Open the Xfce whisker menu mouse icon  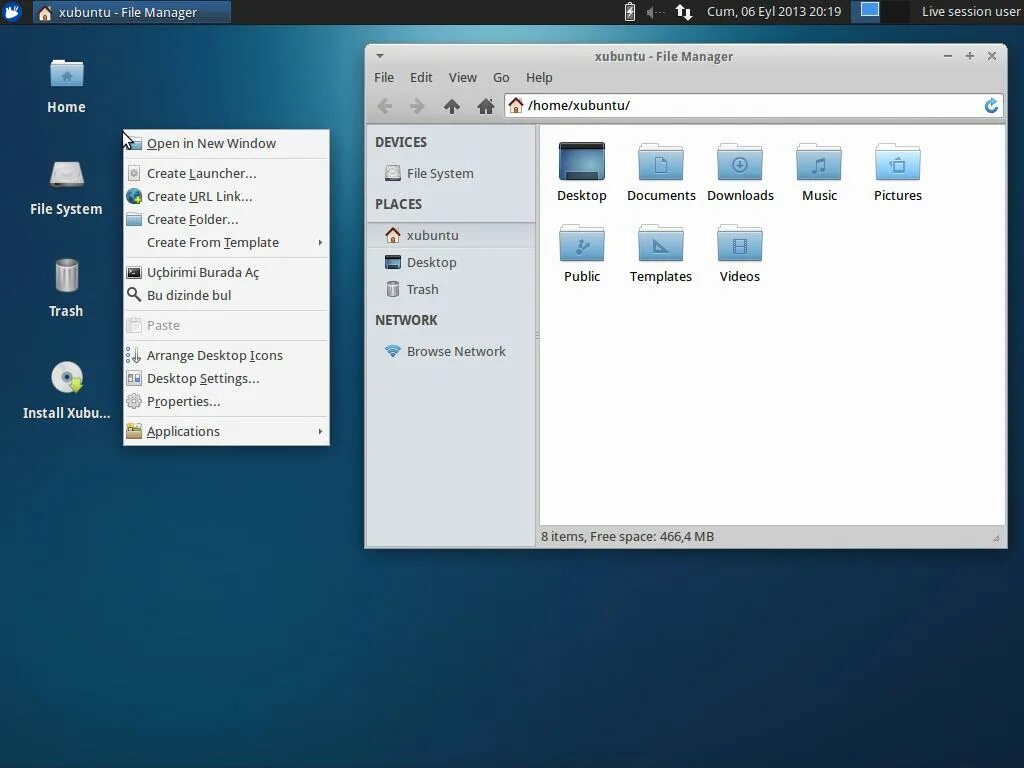[12, 12]
